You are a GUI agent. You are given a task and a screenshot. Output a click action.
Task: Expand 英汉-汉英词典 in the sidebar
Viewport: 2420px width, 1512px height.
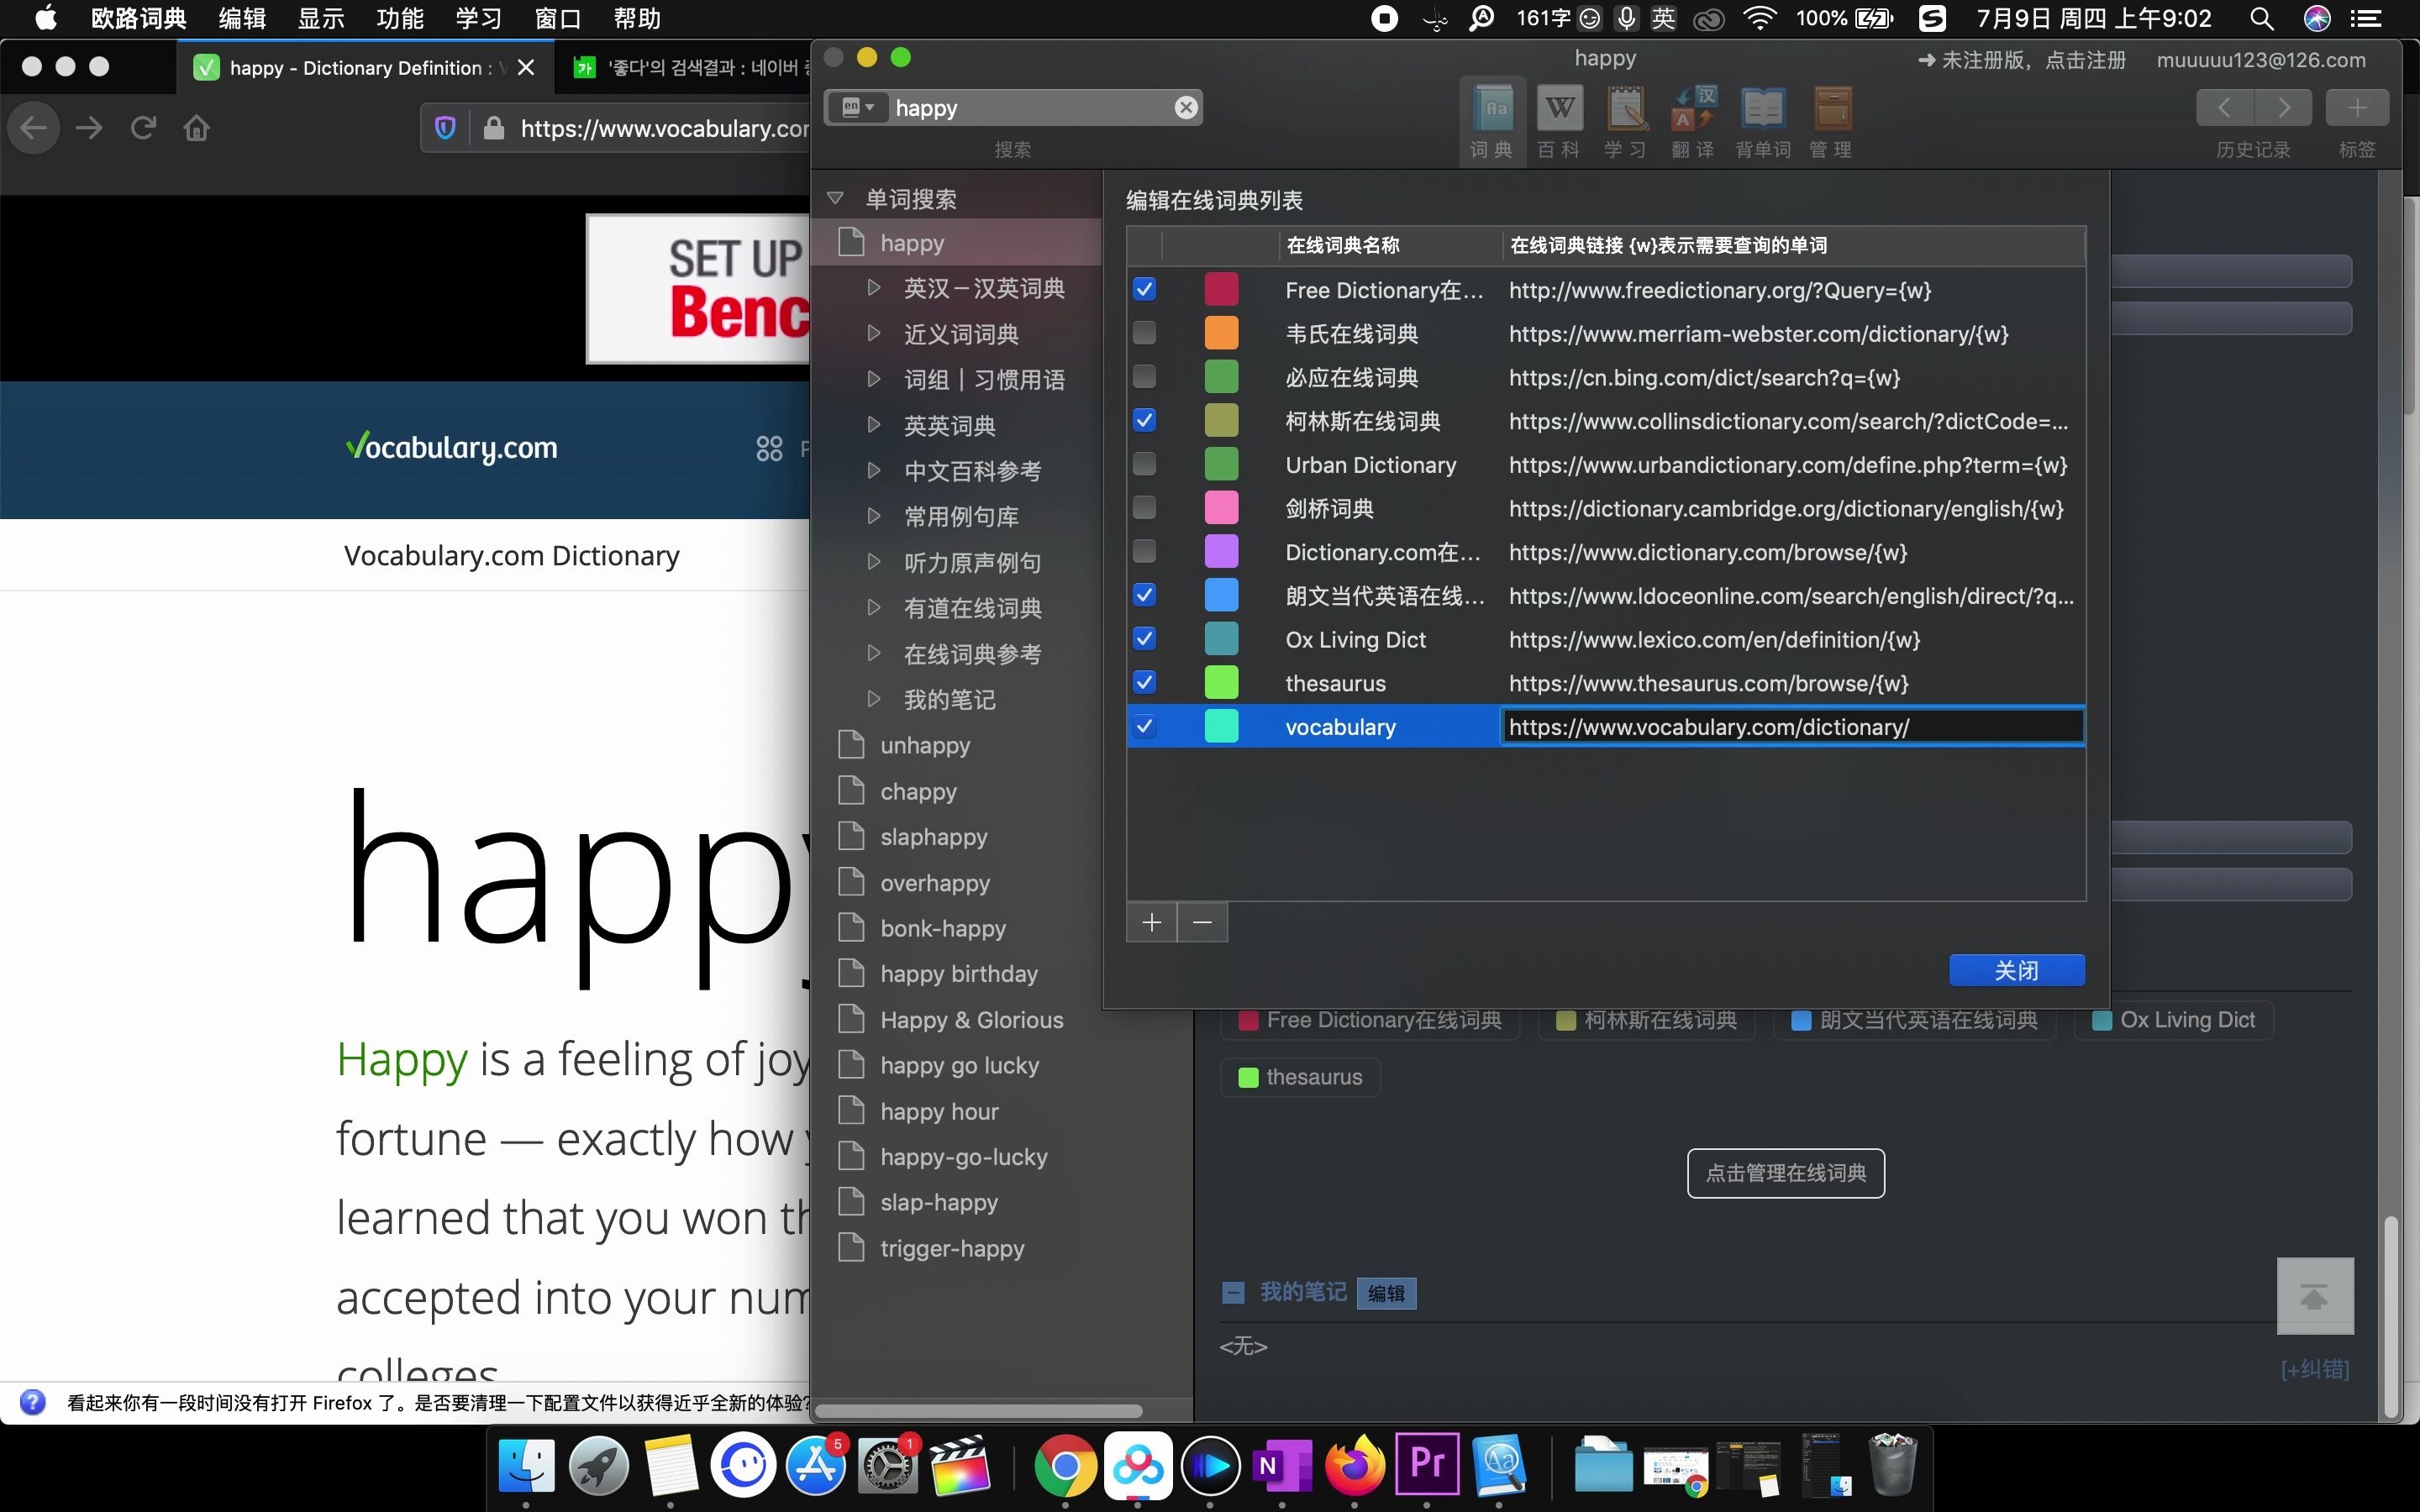pyautogui.click(x=874, y=288)
